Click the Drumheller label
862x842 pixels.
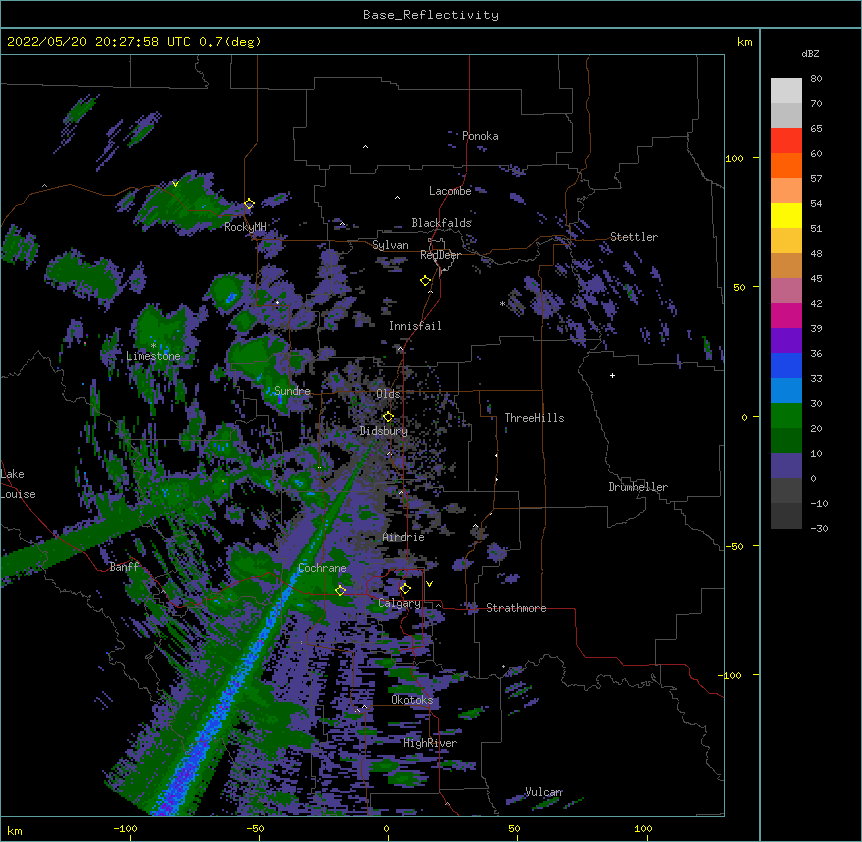click(638, 487)
